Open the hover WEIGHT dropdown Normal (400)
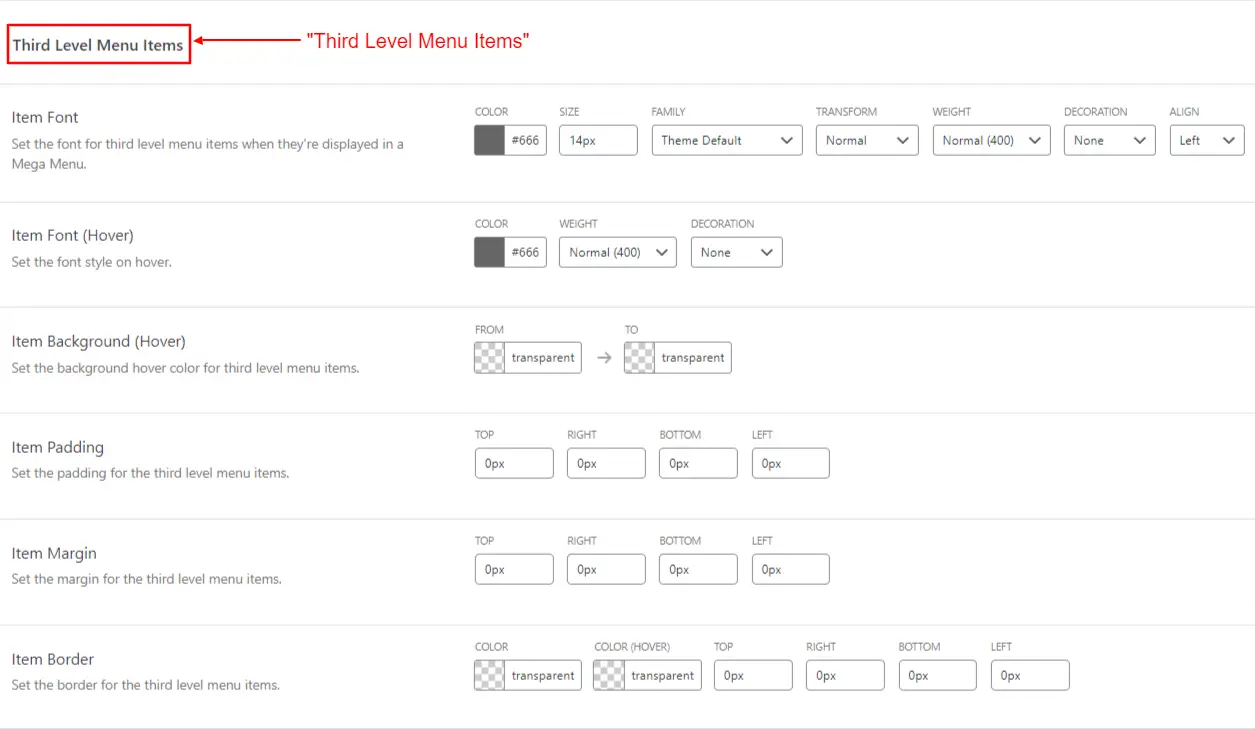Viewport: 1255px width, 729px height. (617, 252)
